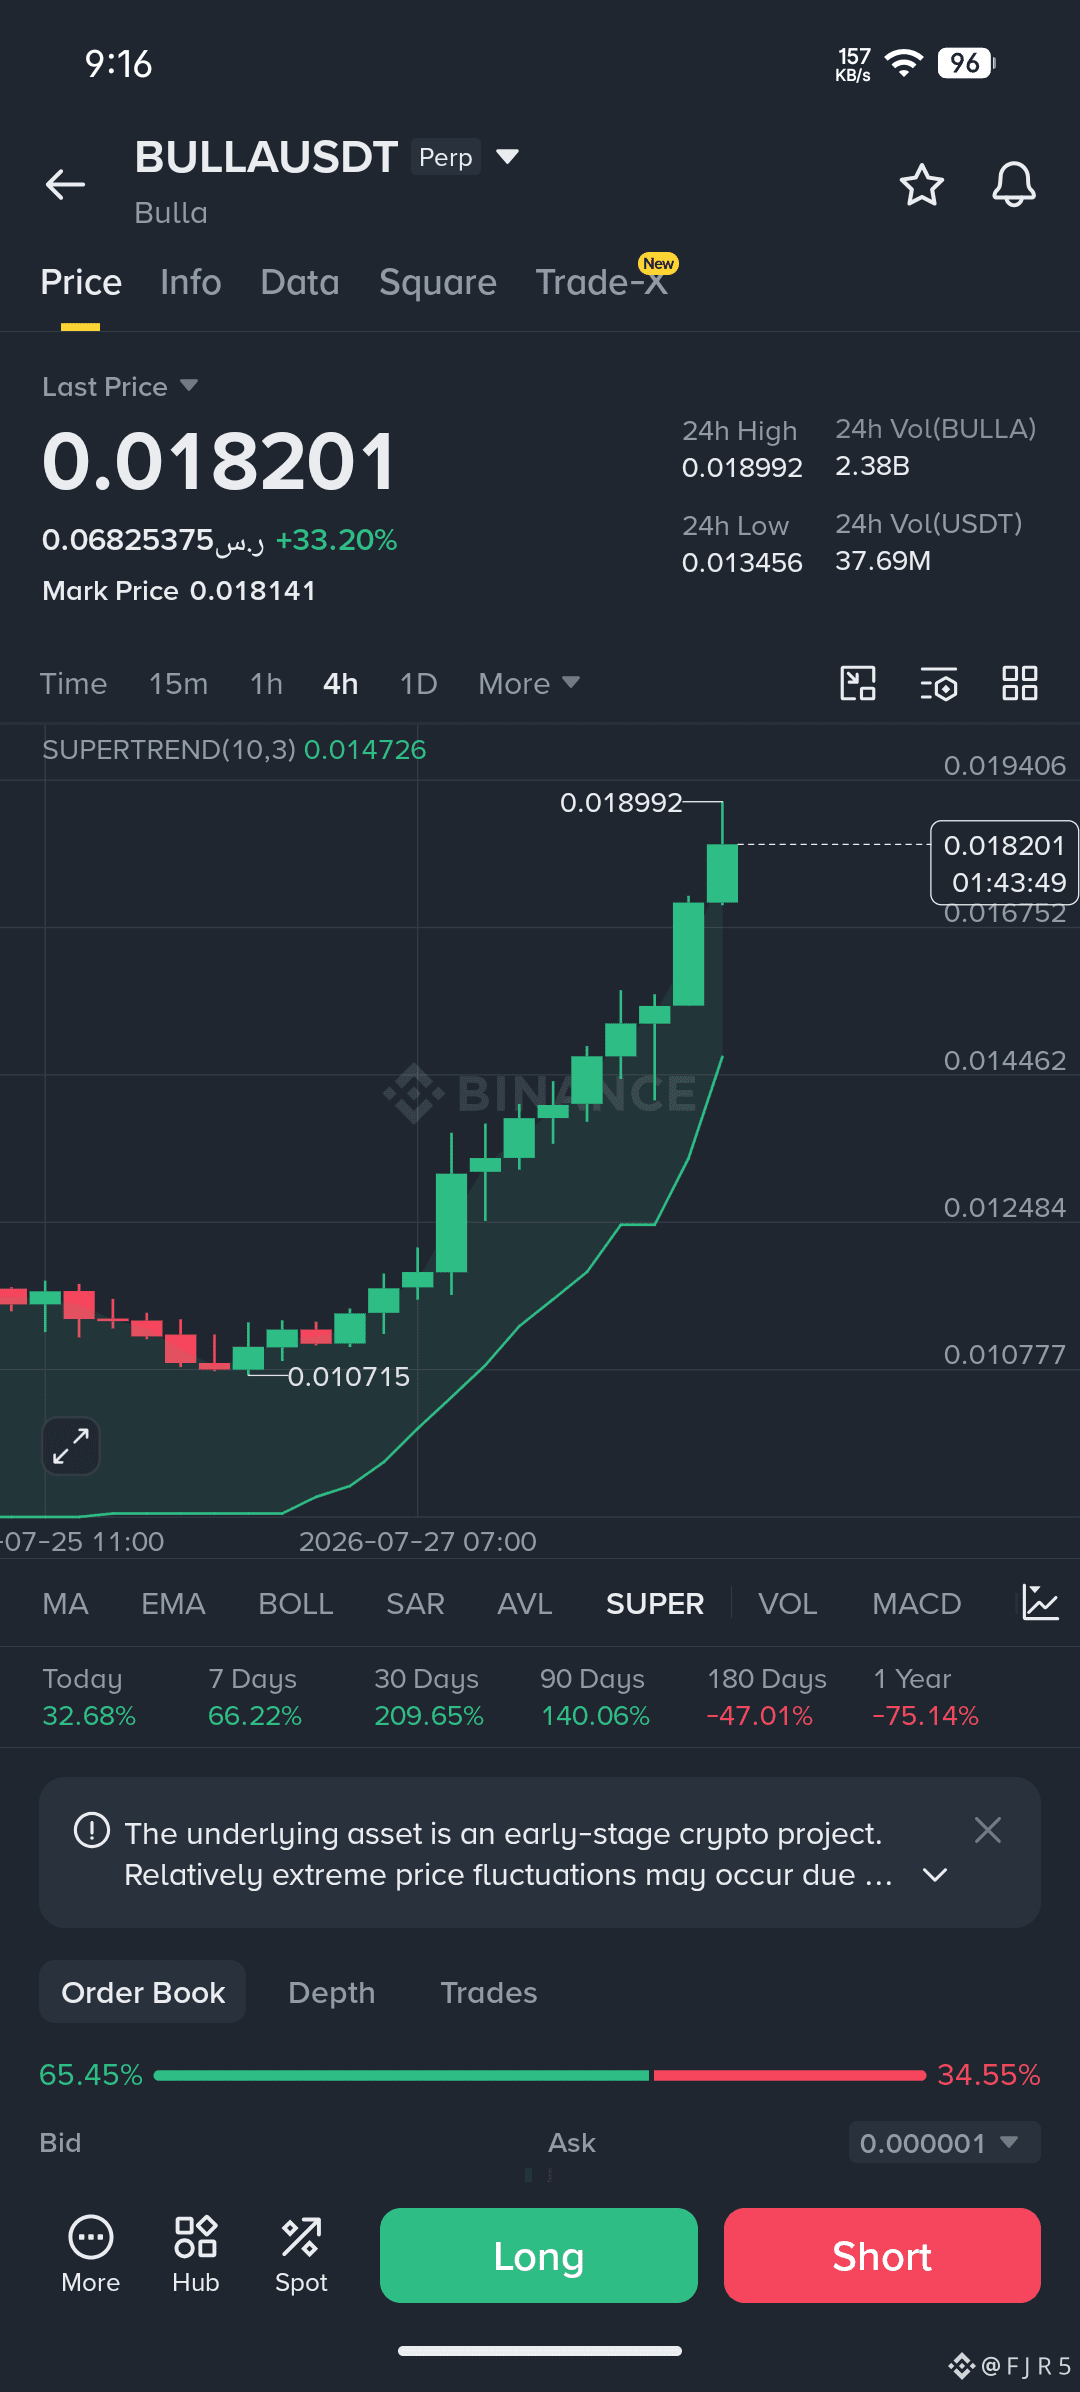Select the 15m interval
Viewport: 1080px width, 2392px height.
pos(179,684)
